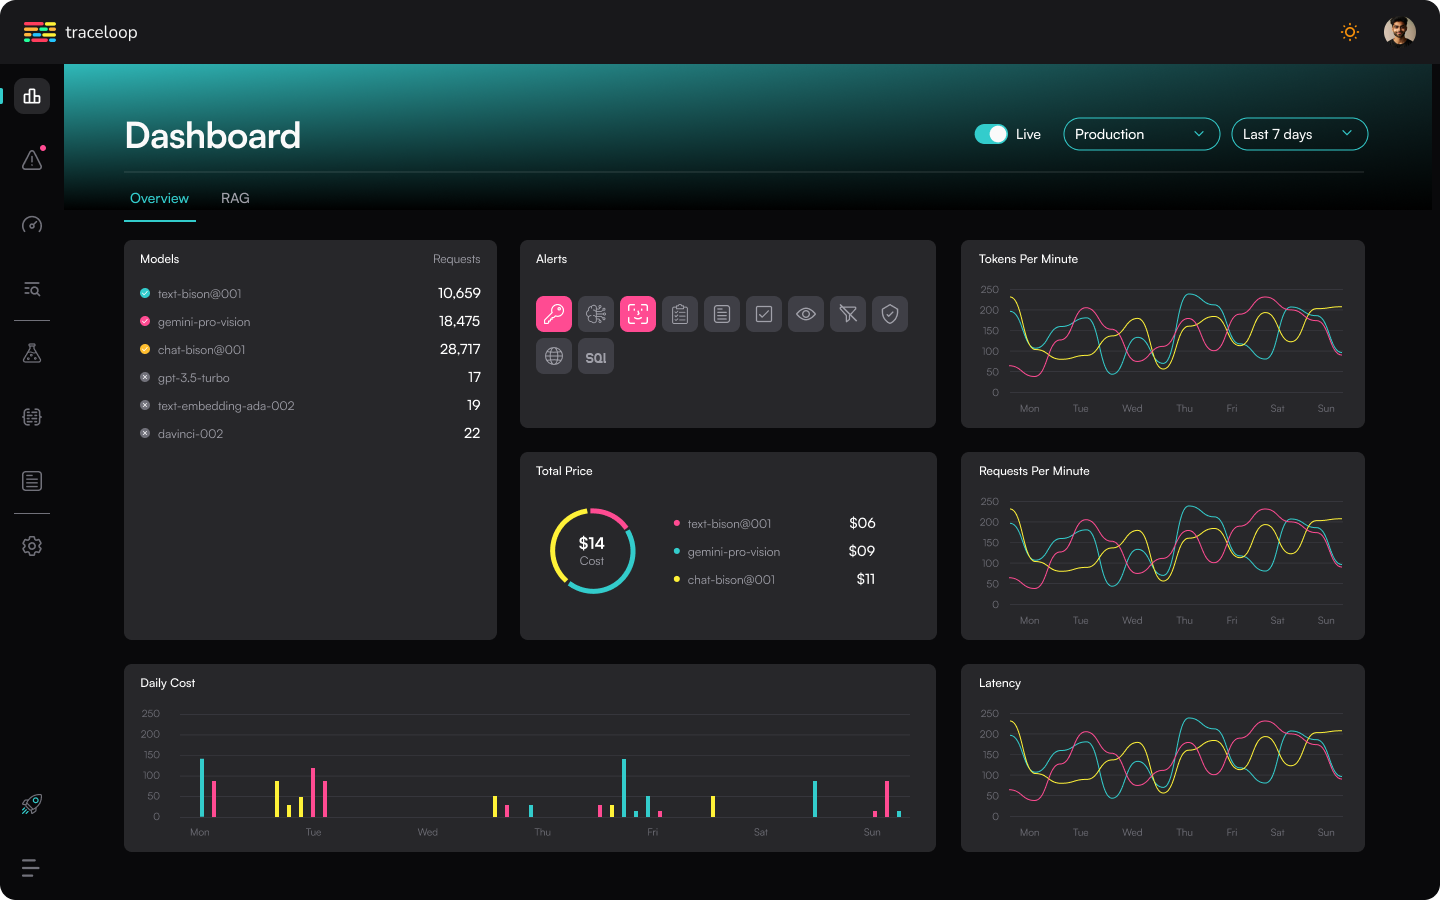The height and width of the screenshot is (900, 1440).
Task: Expand the sidebar menu at bottom
Action: click(x=31, y=868)
